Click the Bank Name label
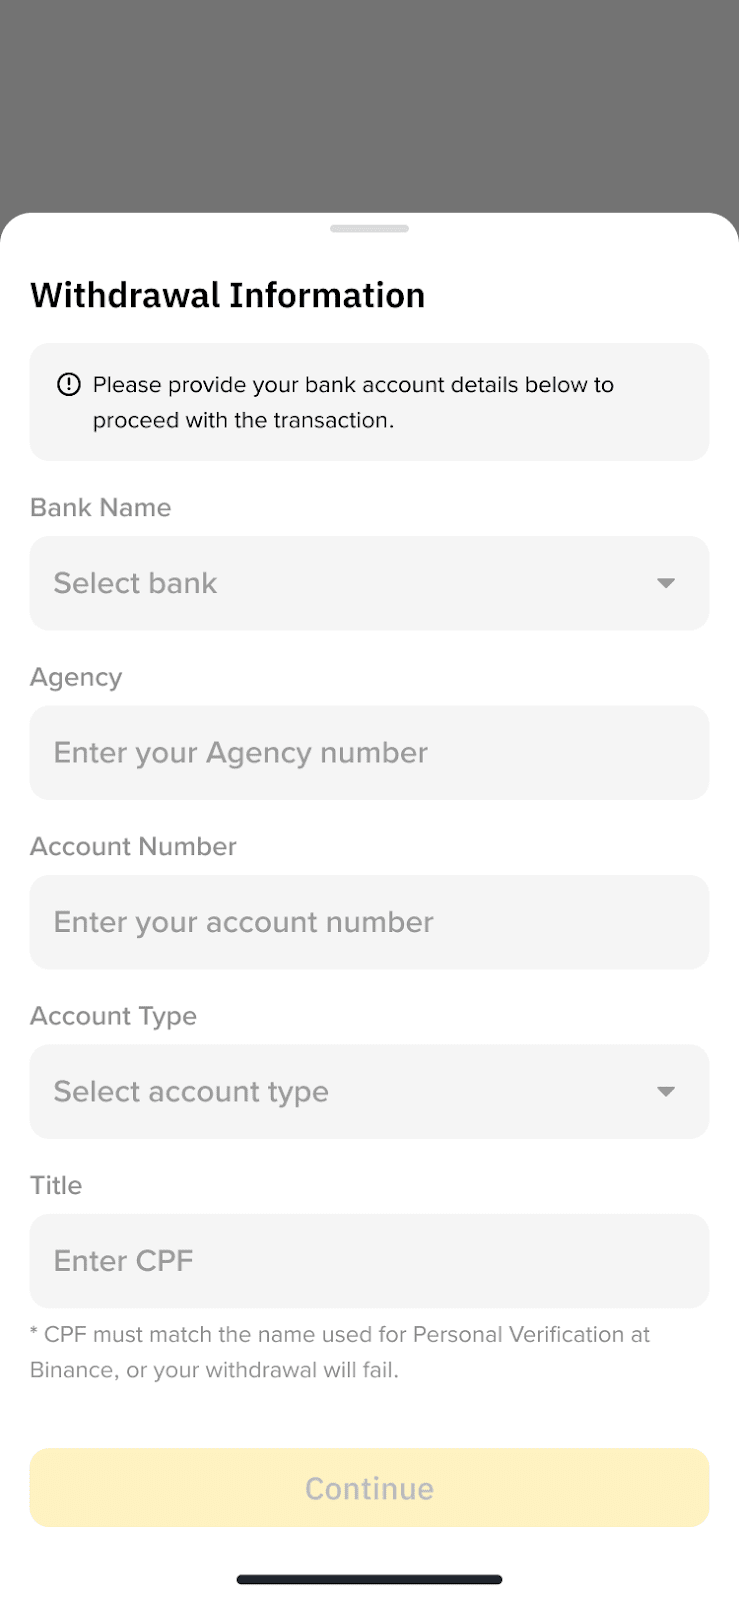Viewport: 739px width, 1600px height. 101,507
